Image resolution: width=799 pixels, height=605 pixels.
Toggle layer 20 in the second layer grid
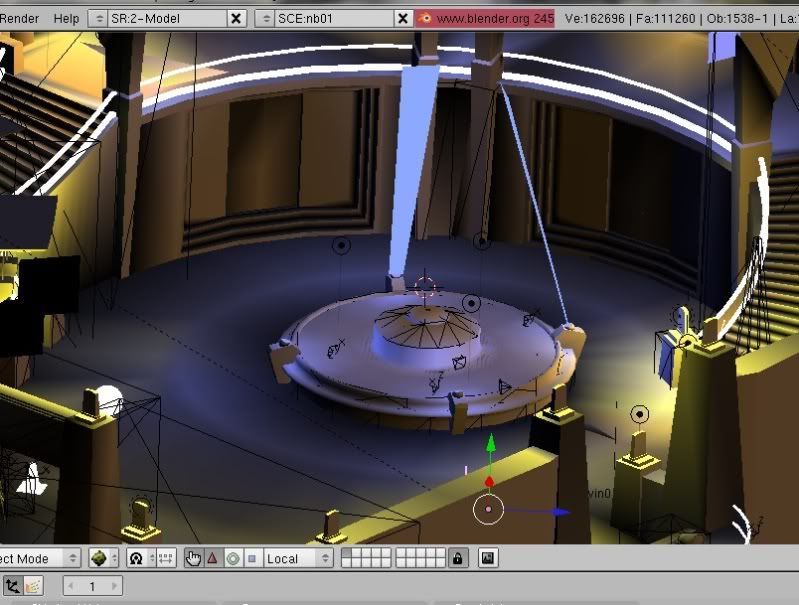click(x=440, y=563)
